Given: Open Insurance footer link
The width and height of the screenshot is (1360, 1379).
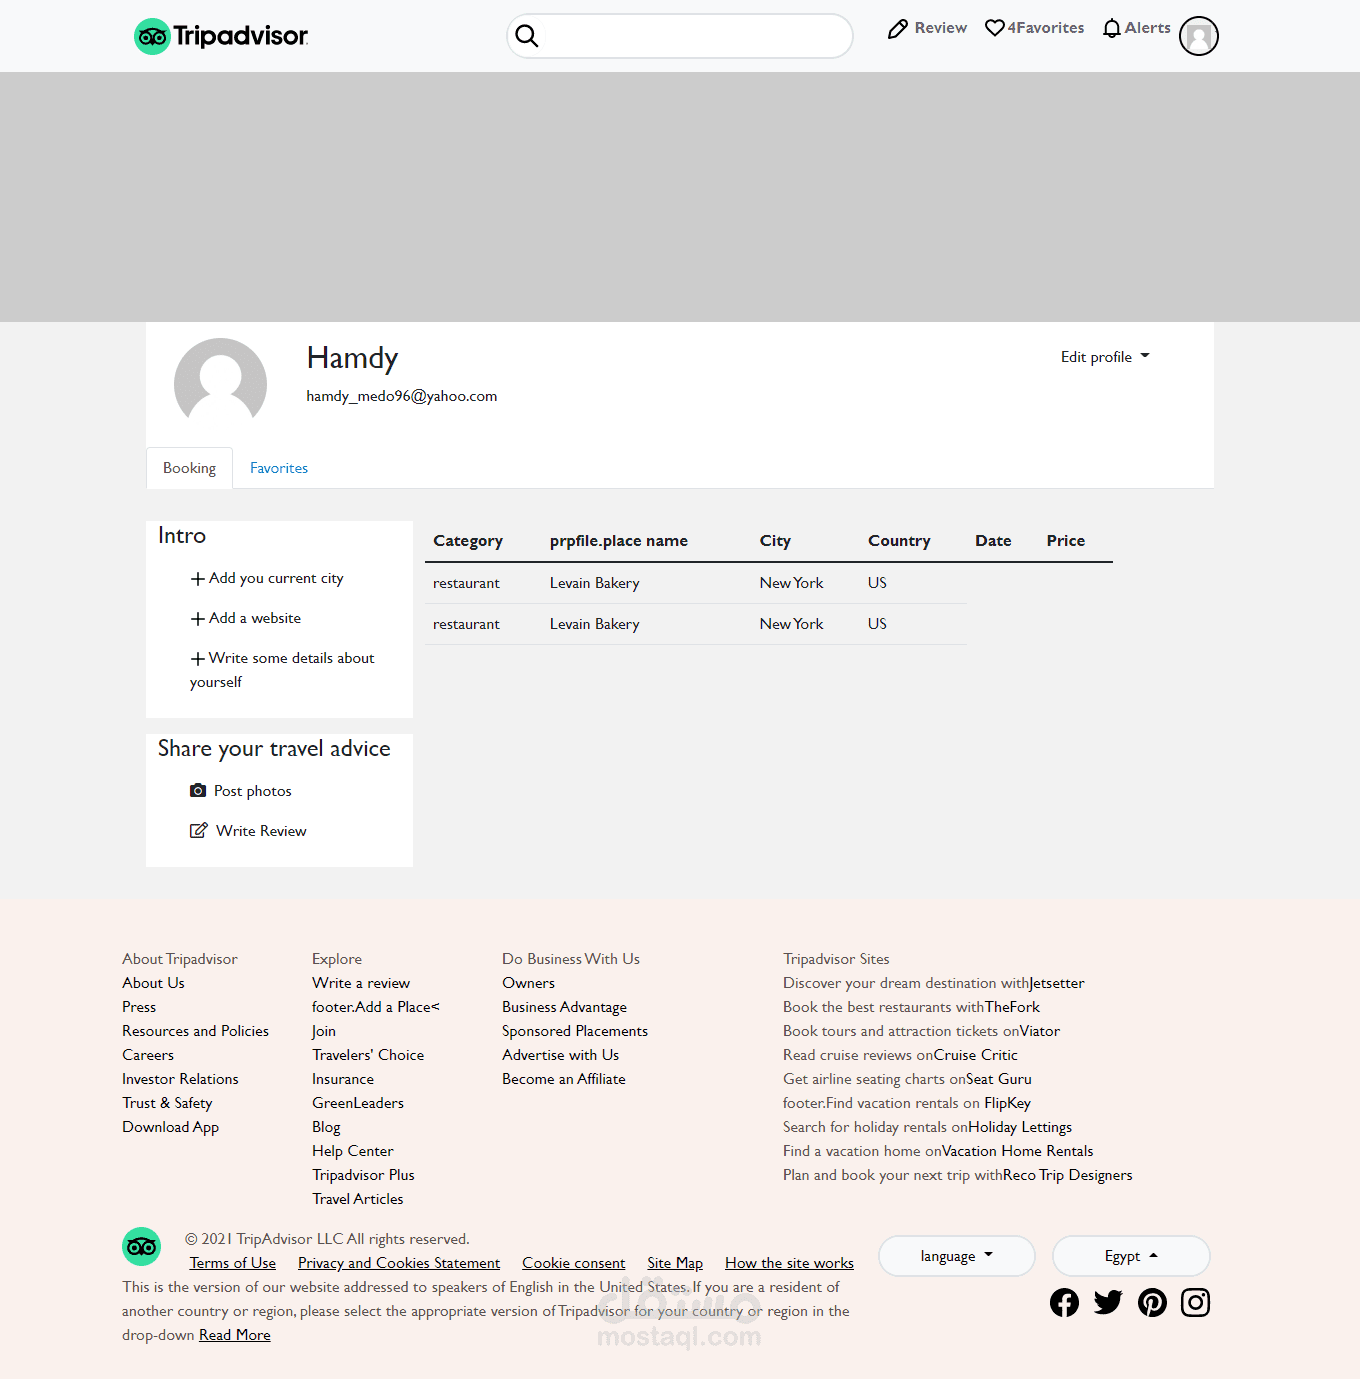Looking at the screenshot, I should click(343, 1079).
